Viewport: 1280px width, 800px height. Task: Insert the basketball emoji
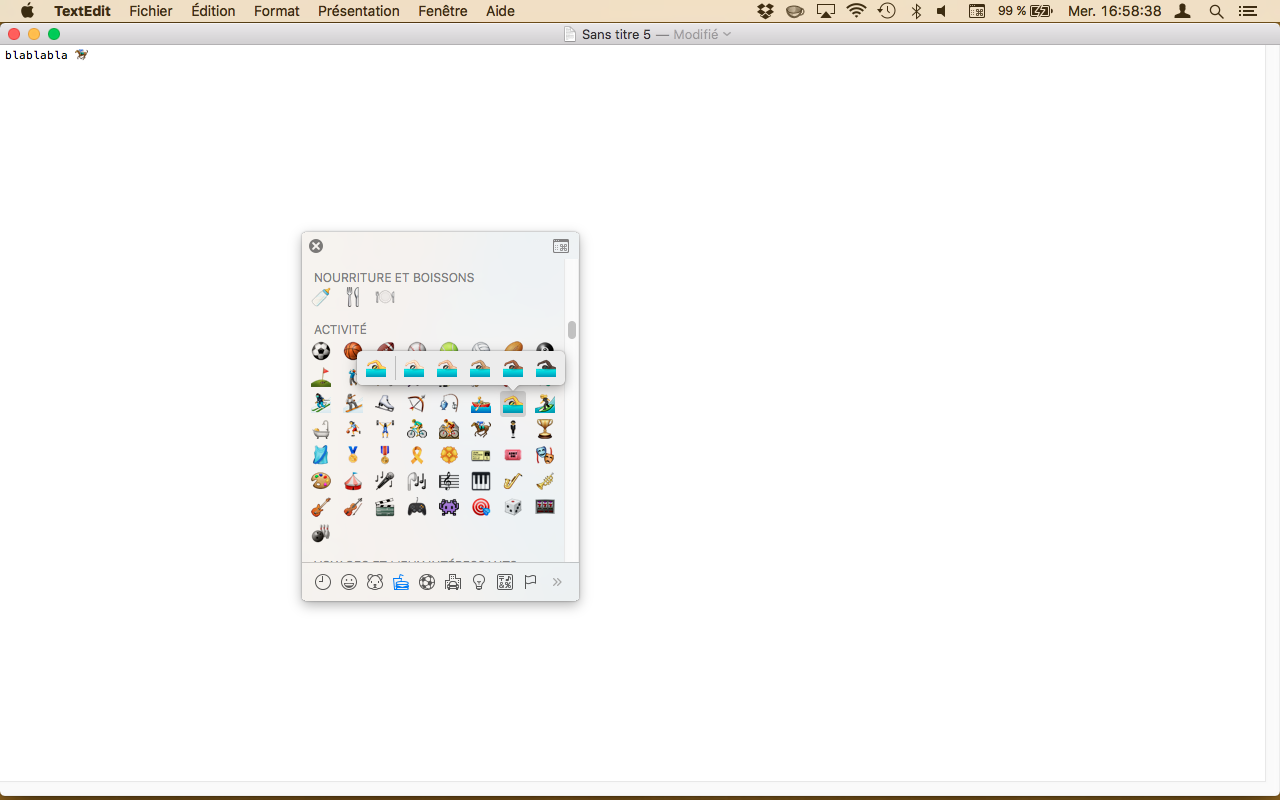click(352, 351)
